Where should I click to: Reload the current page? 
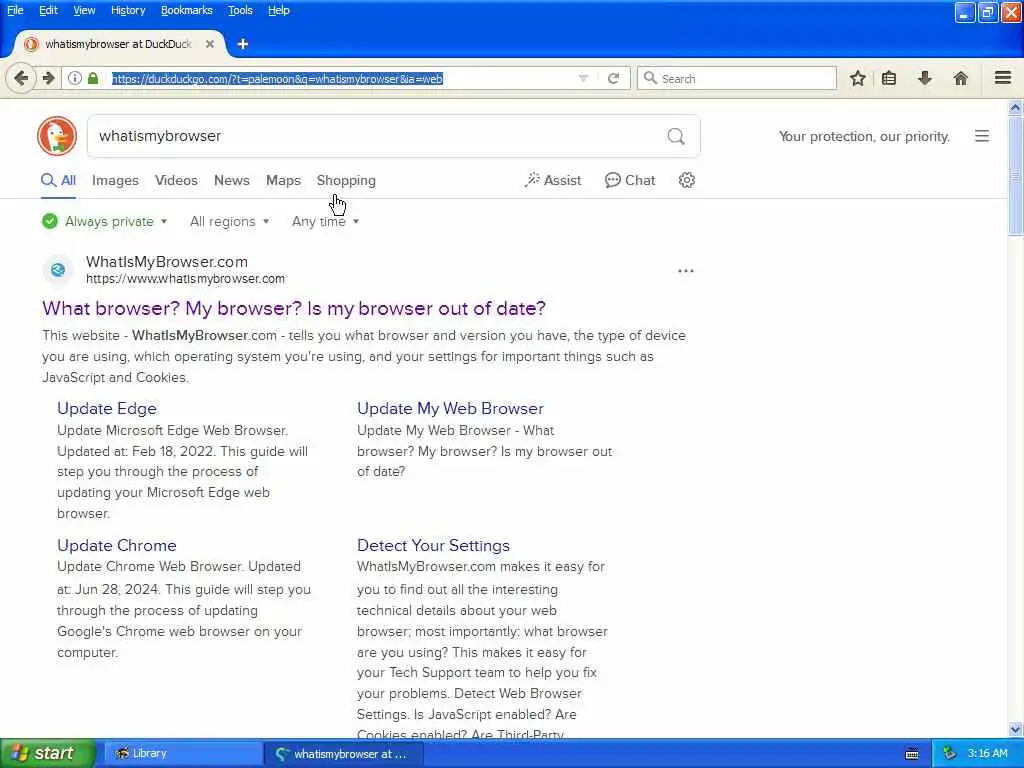click(613, 78)
